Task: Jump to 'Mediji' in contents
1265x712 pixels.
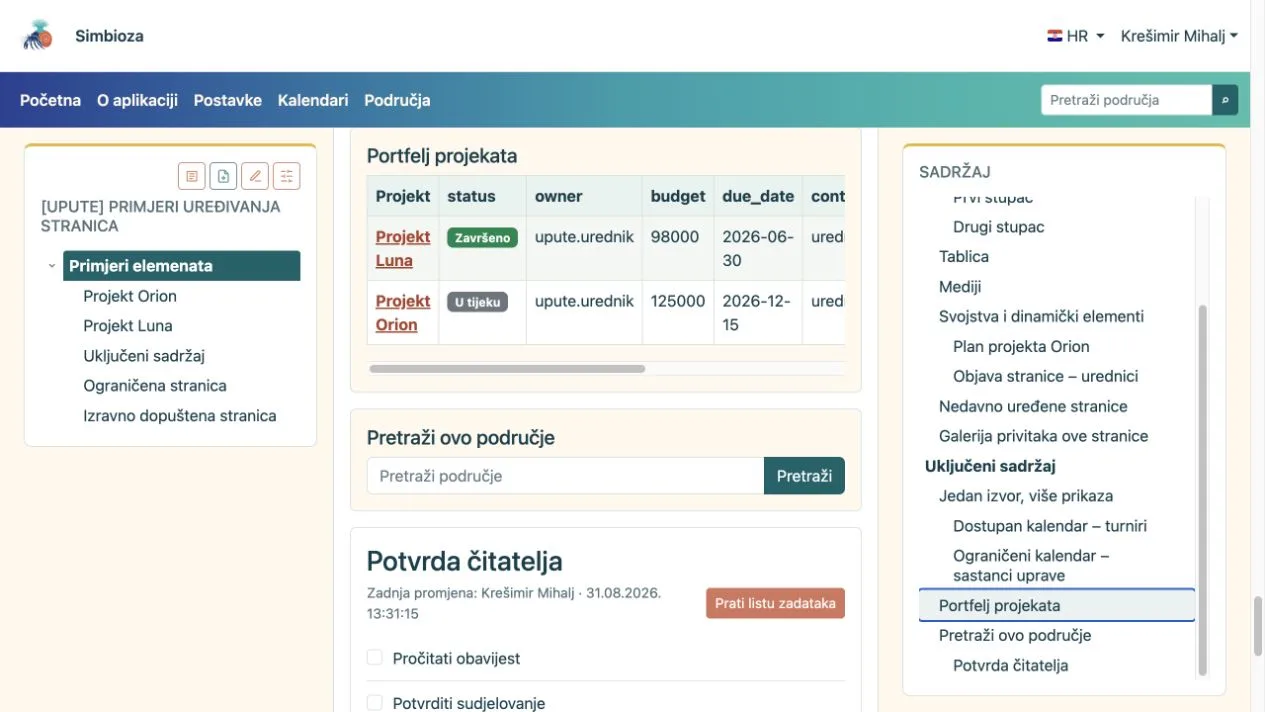Action: (x=960, y=287)
